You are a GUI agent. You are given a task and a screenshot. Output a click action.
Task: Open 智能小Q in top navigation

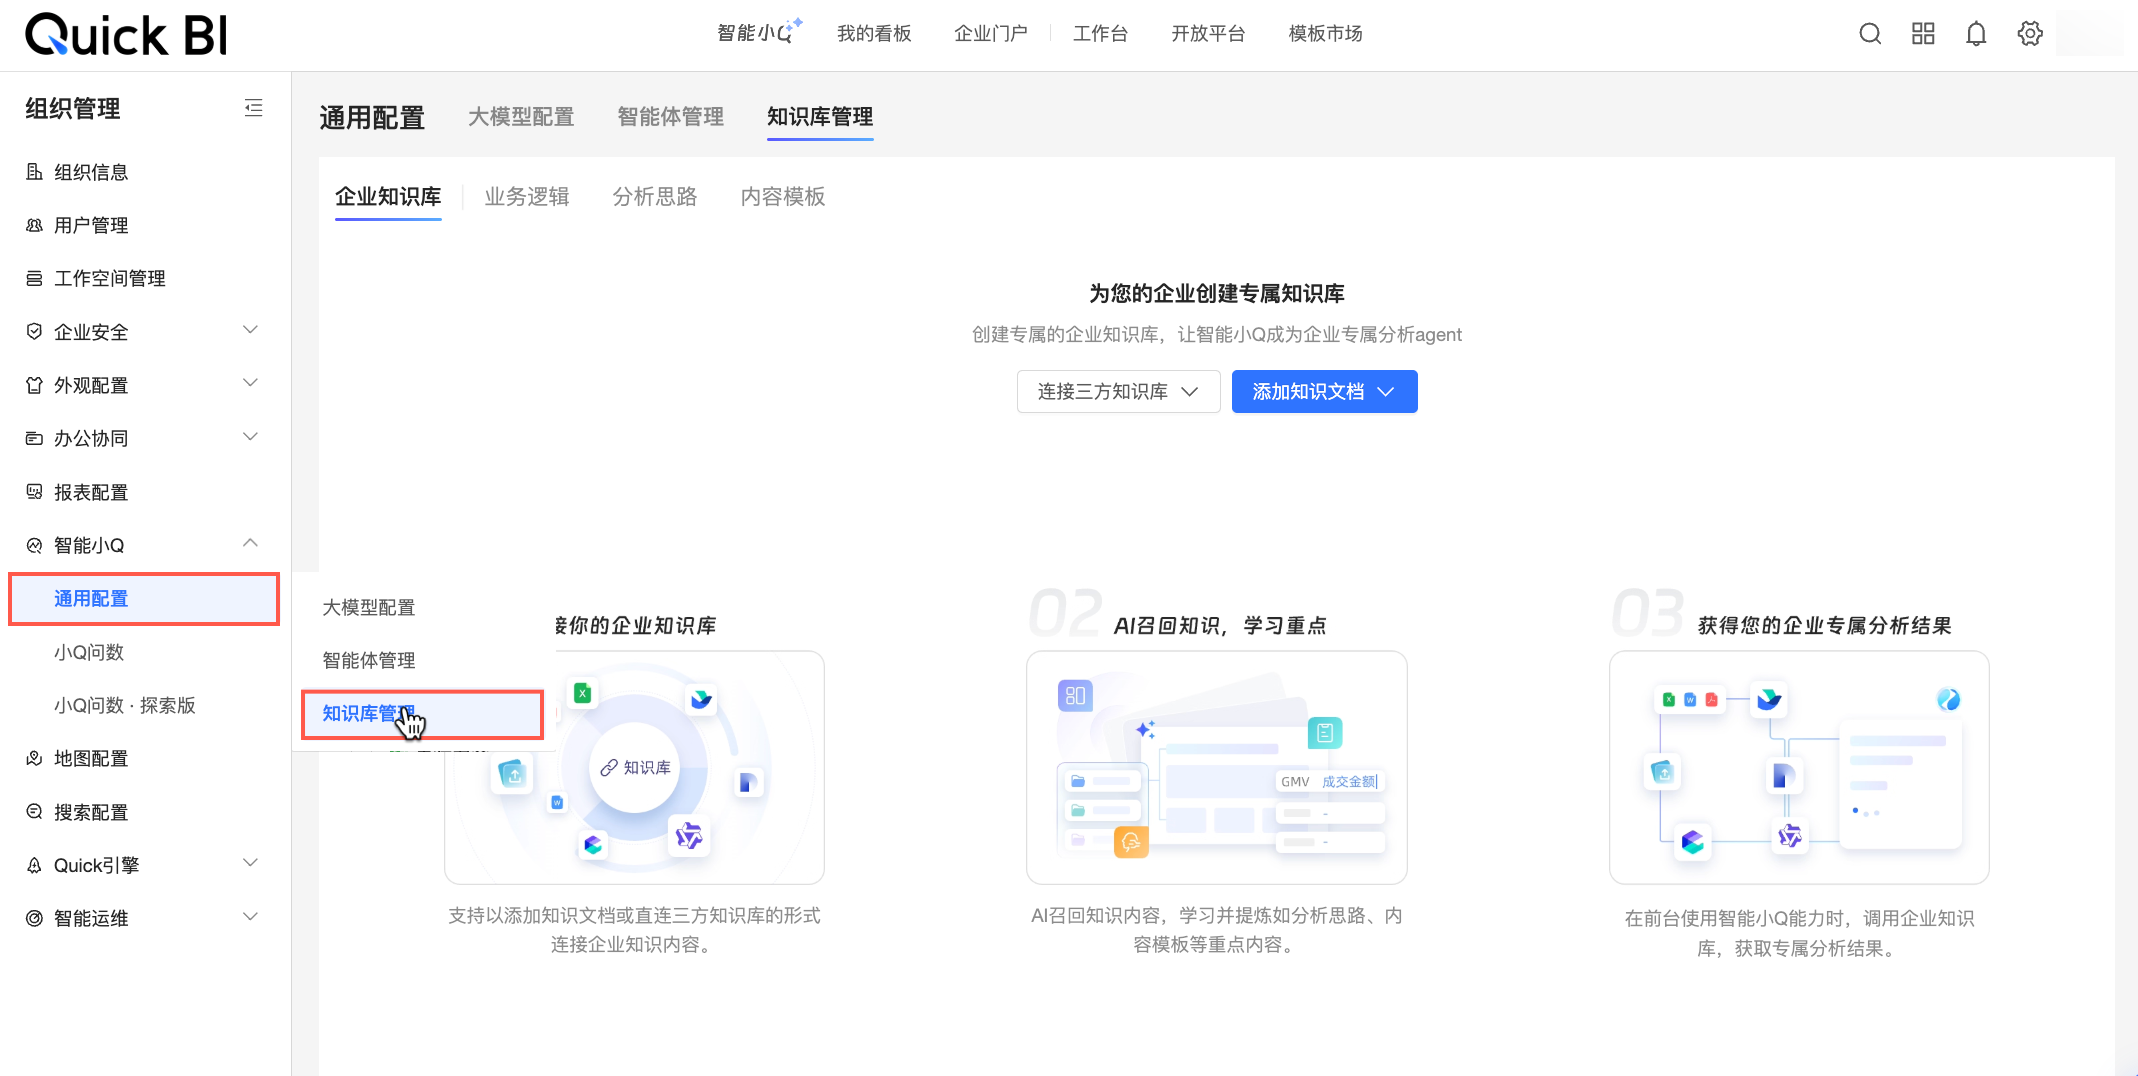pos(759,33)
